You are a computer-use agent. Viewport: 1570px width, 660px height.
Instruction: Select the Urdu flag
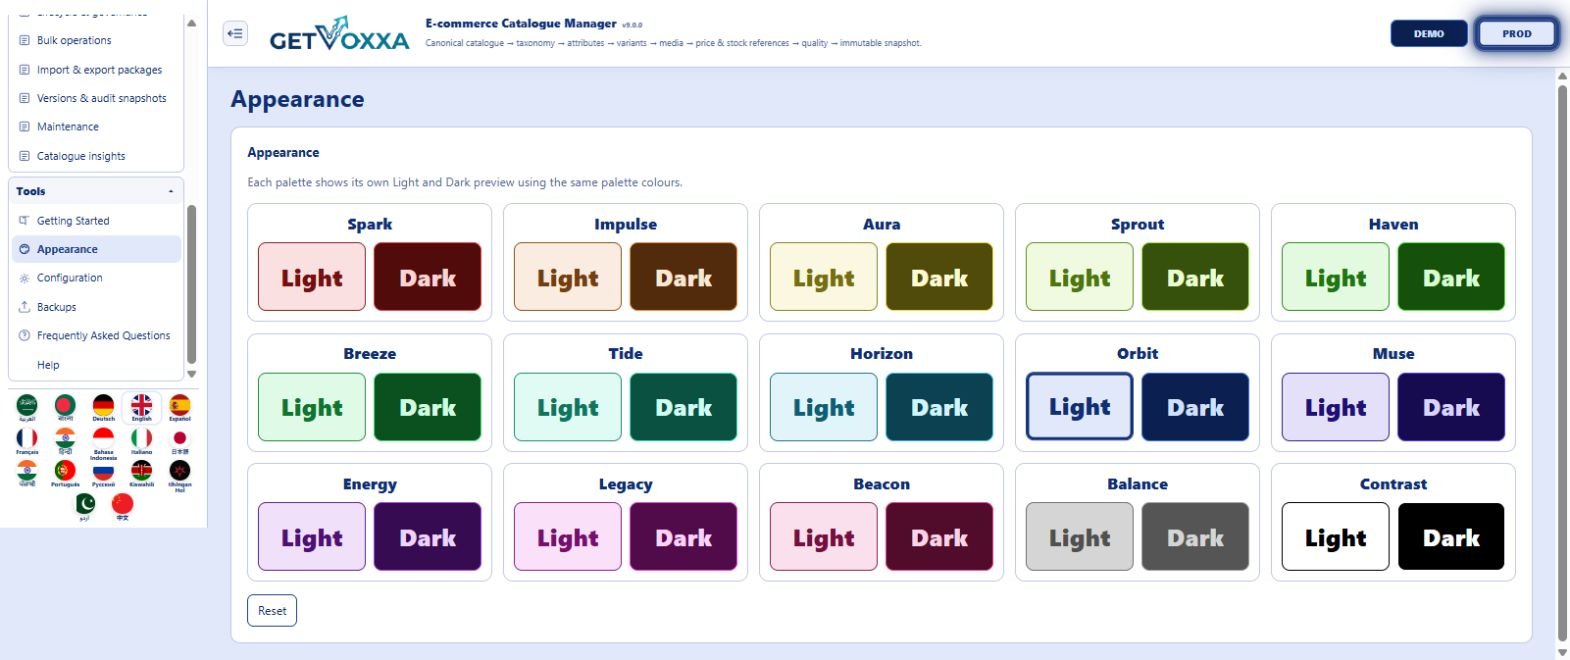coord(84,506)
